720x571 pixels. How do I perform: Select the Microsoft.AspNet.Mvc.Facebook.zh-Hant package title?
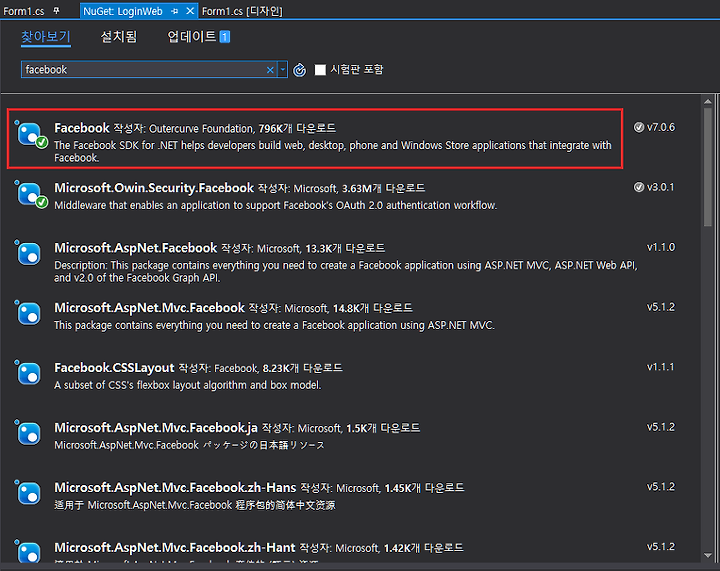point(174,548)
